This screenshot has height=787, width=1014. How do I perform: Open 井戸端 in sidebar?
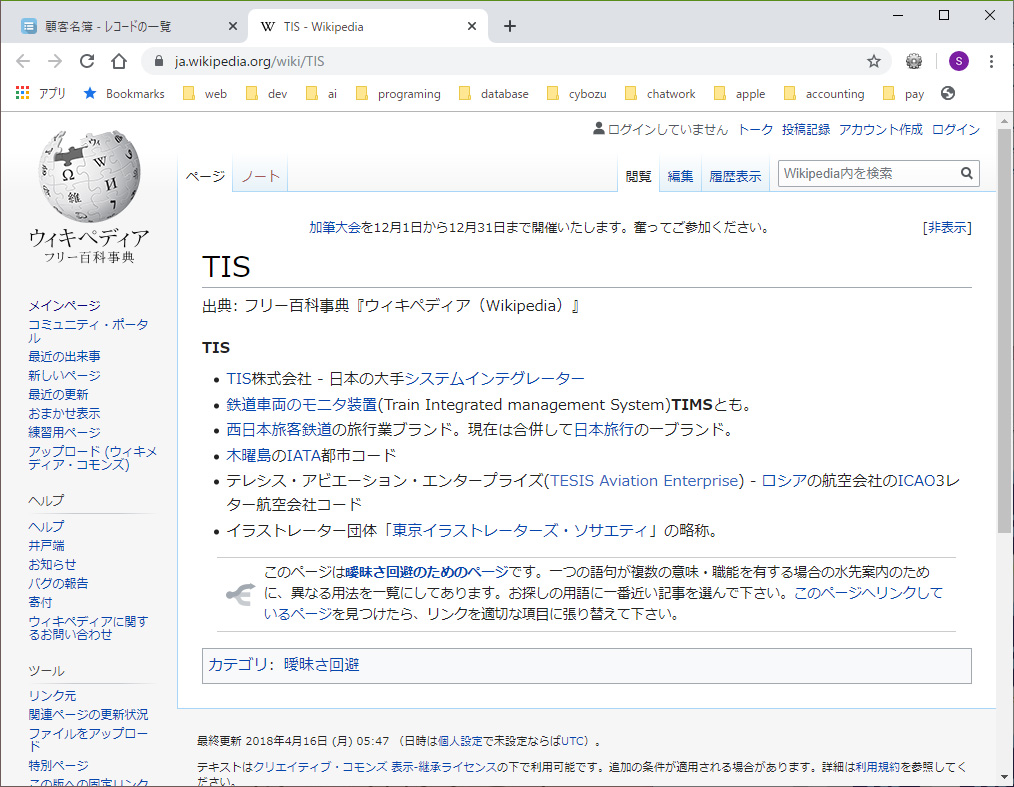click(47, 546)
